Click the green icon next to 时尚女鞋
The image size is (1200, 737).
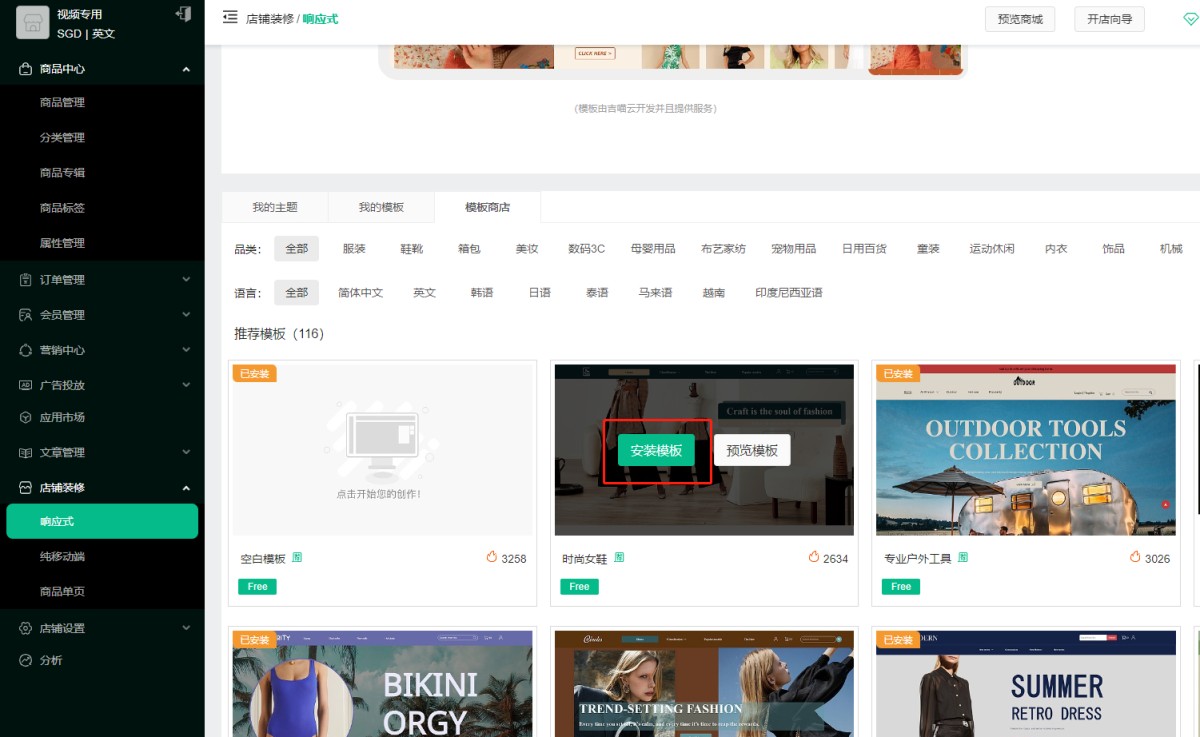tap(619, 557)
